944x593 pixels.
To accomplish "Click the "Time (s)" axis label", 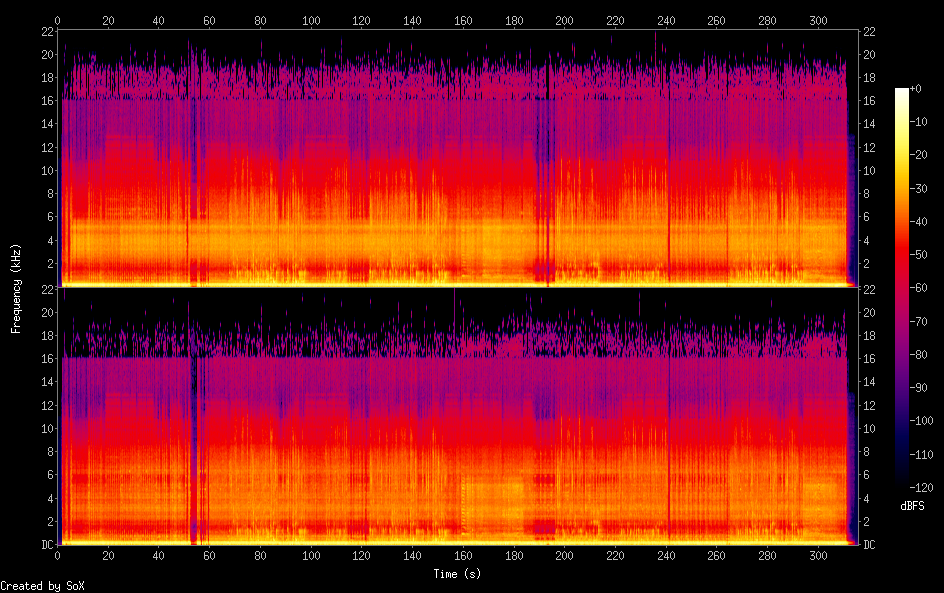I will pyautogui.click(x=457, y=574).
